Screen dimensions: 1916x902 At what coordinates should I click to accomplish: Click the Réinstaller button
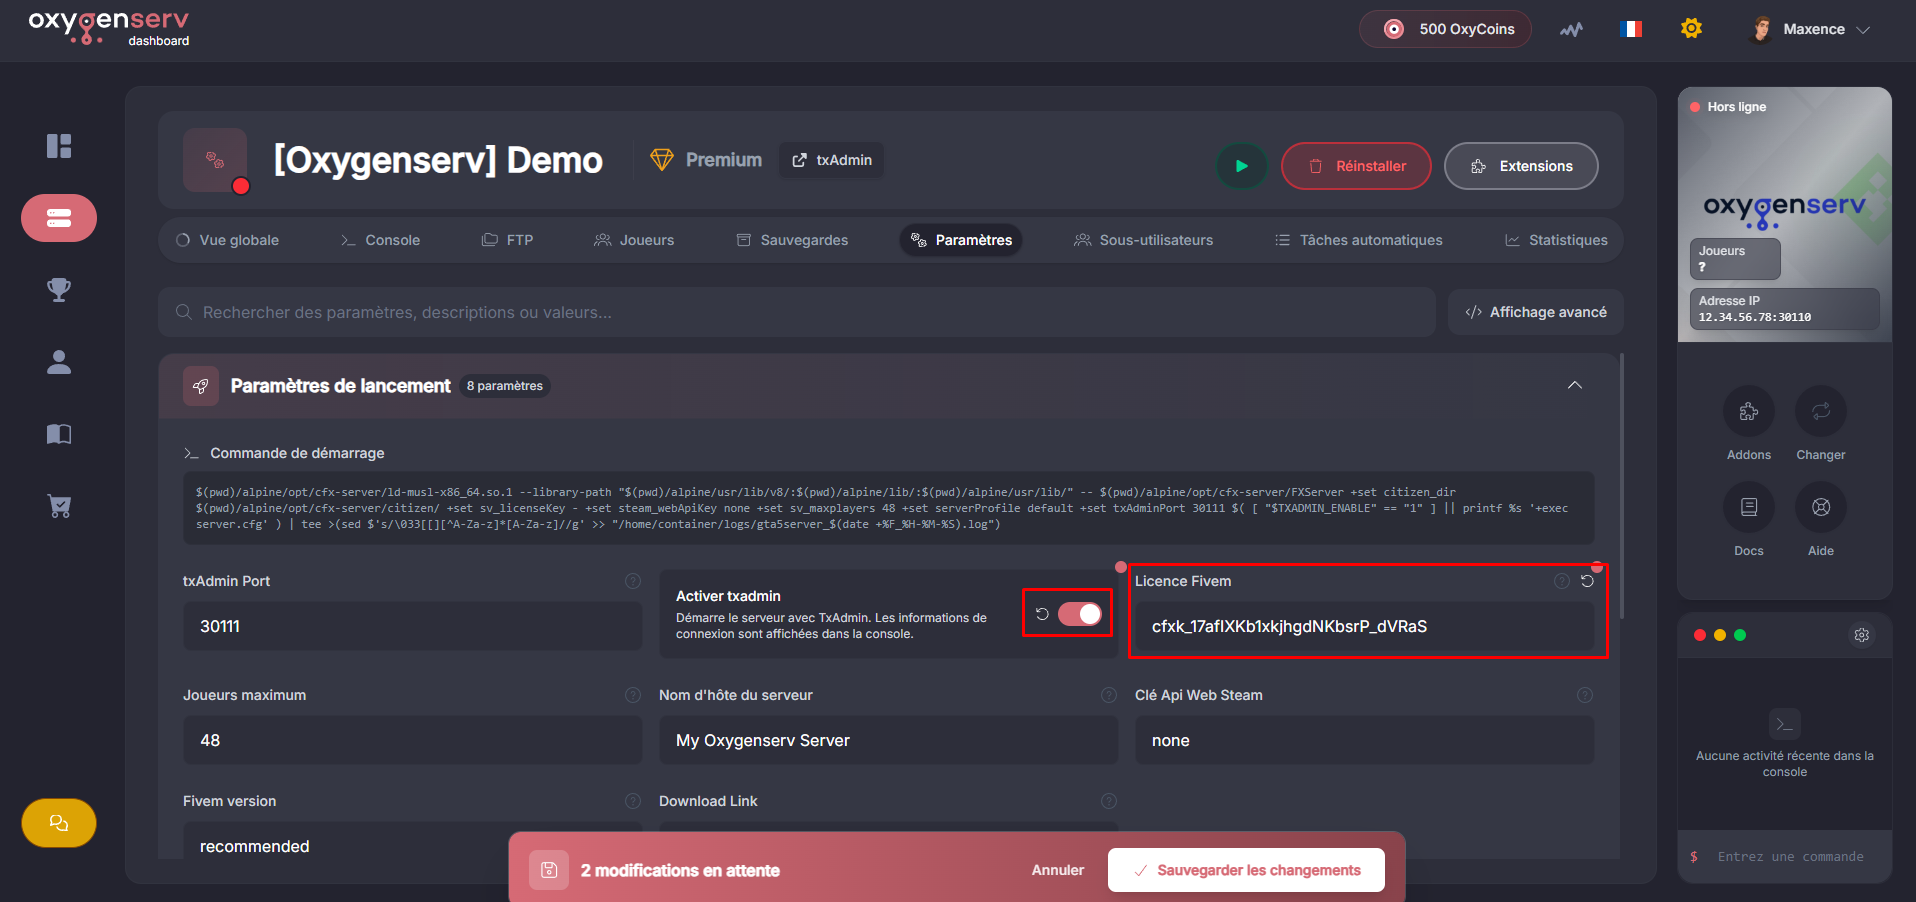(x=1356, y=166)
